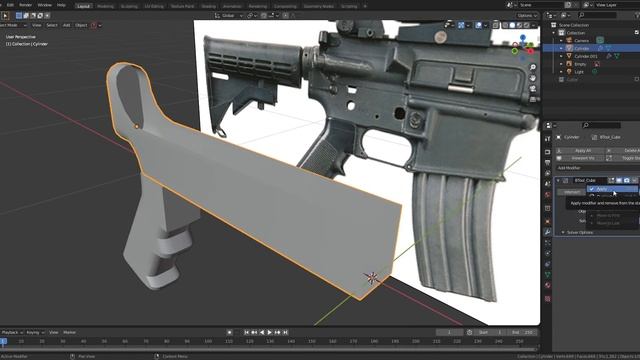The width and height of the screenshot is (640, 360).
Task: Open the Tool properties tab
Action: 547,139
